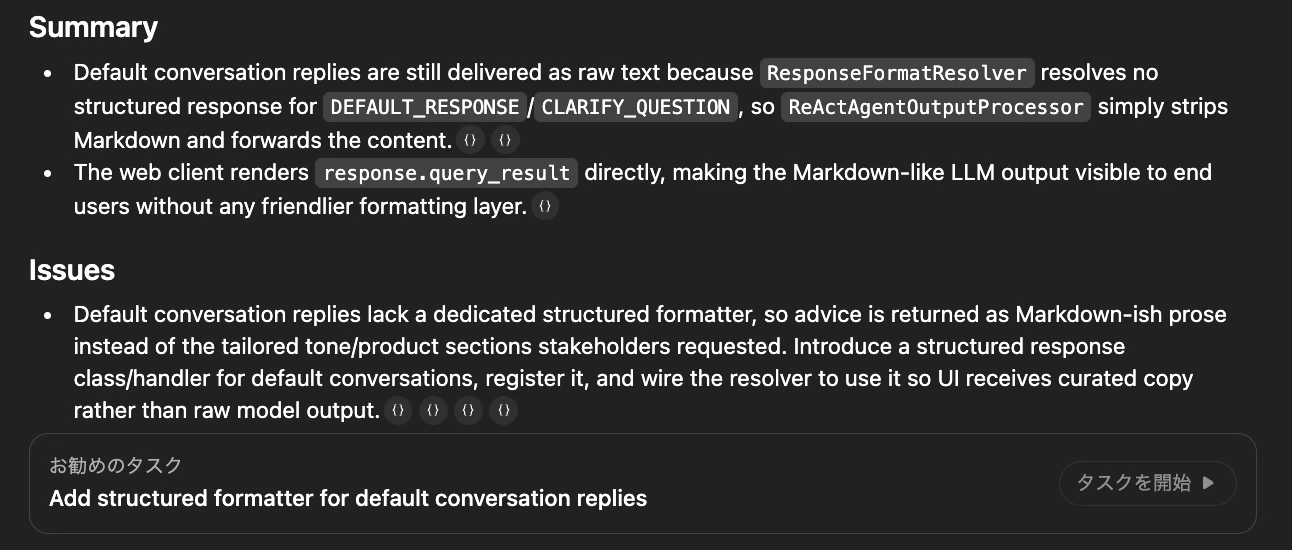Click the ResponseFormatResolver code chip
The height and width of the screenshot is (550, 1292).
coord(897,73)
